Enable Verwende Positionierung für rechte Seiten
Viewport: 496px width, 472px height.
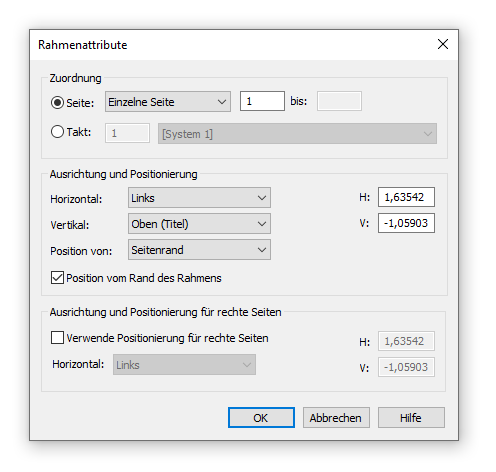(x=57, y=337)
